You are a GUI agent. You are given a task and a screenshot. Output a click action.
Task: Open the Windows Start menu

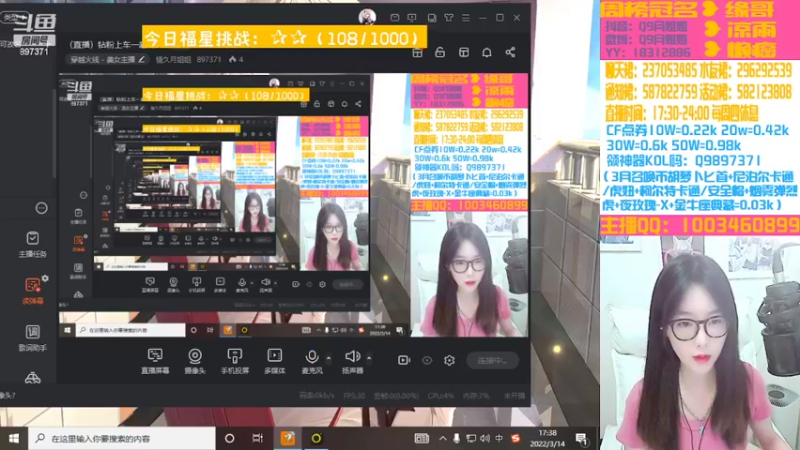[x=14, y=438]
